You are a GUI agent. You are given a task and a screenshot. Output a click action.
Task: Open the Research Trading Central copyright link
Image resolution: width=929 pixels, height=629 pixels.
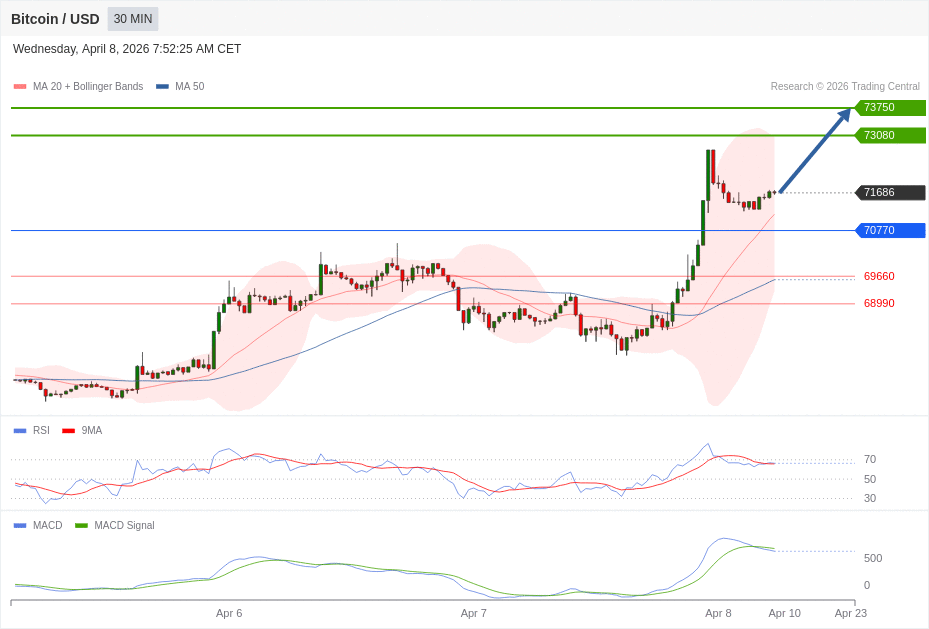click(x=845, y=87)
